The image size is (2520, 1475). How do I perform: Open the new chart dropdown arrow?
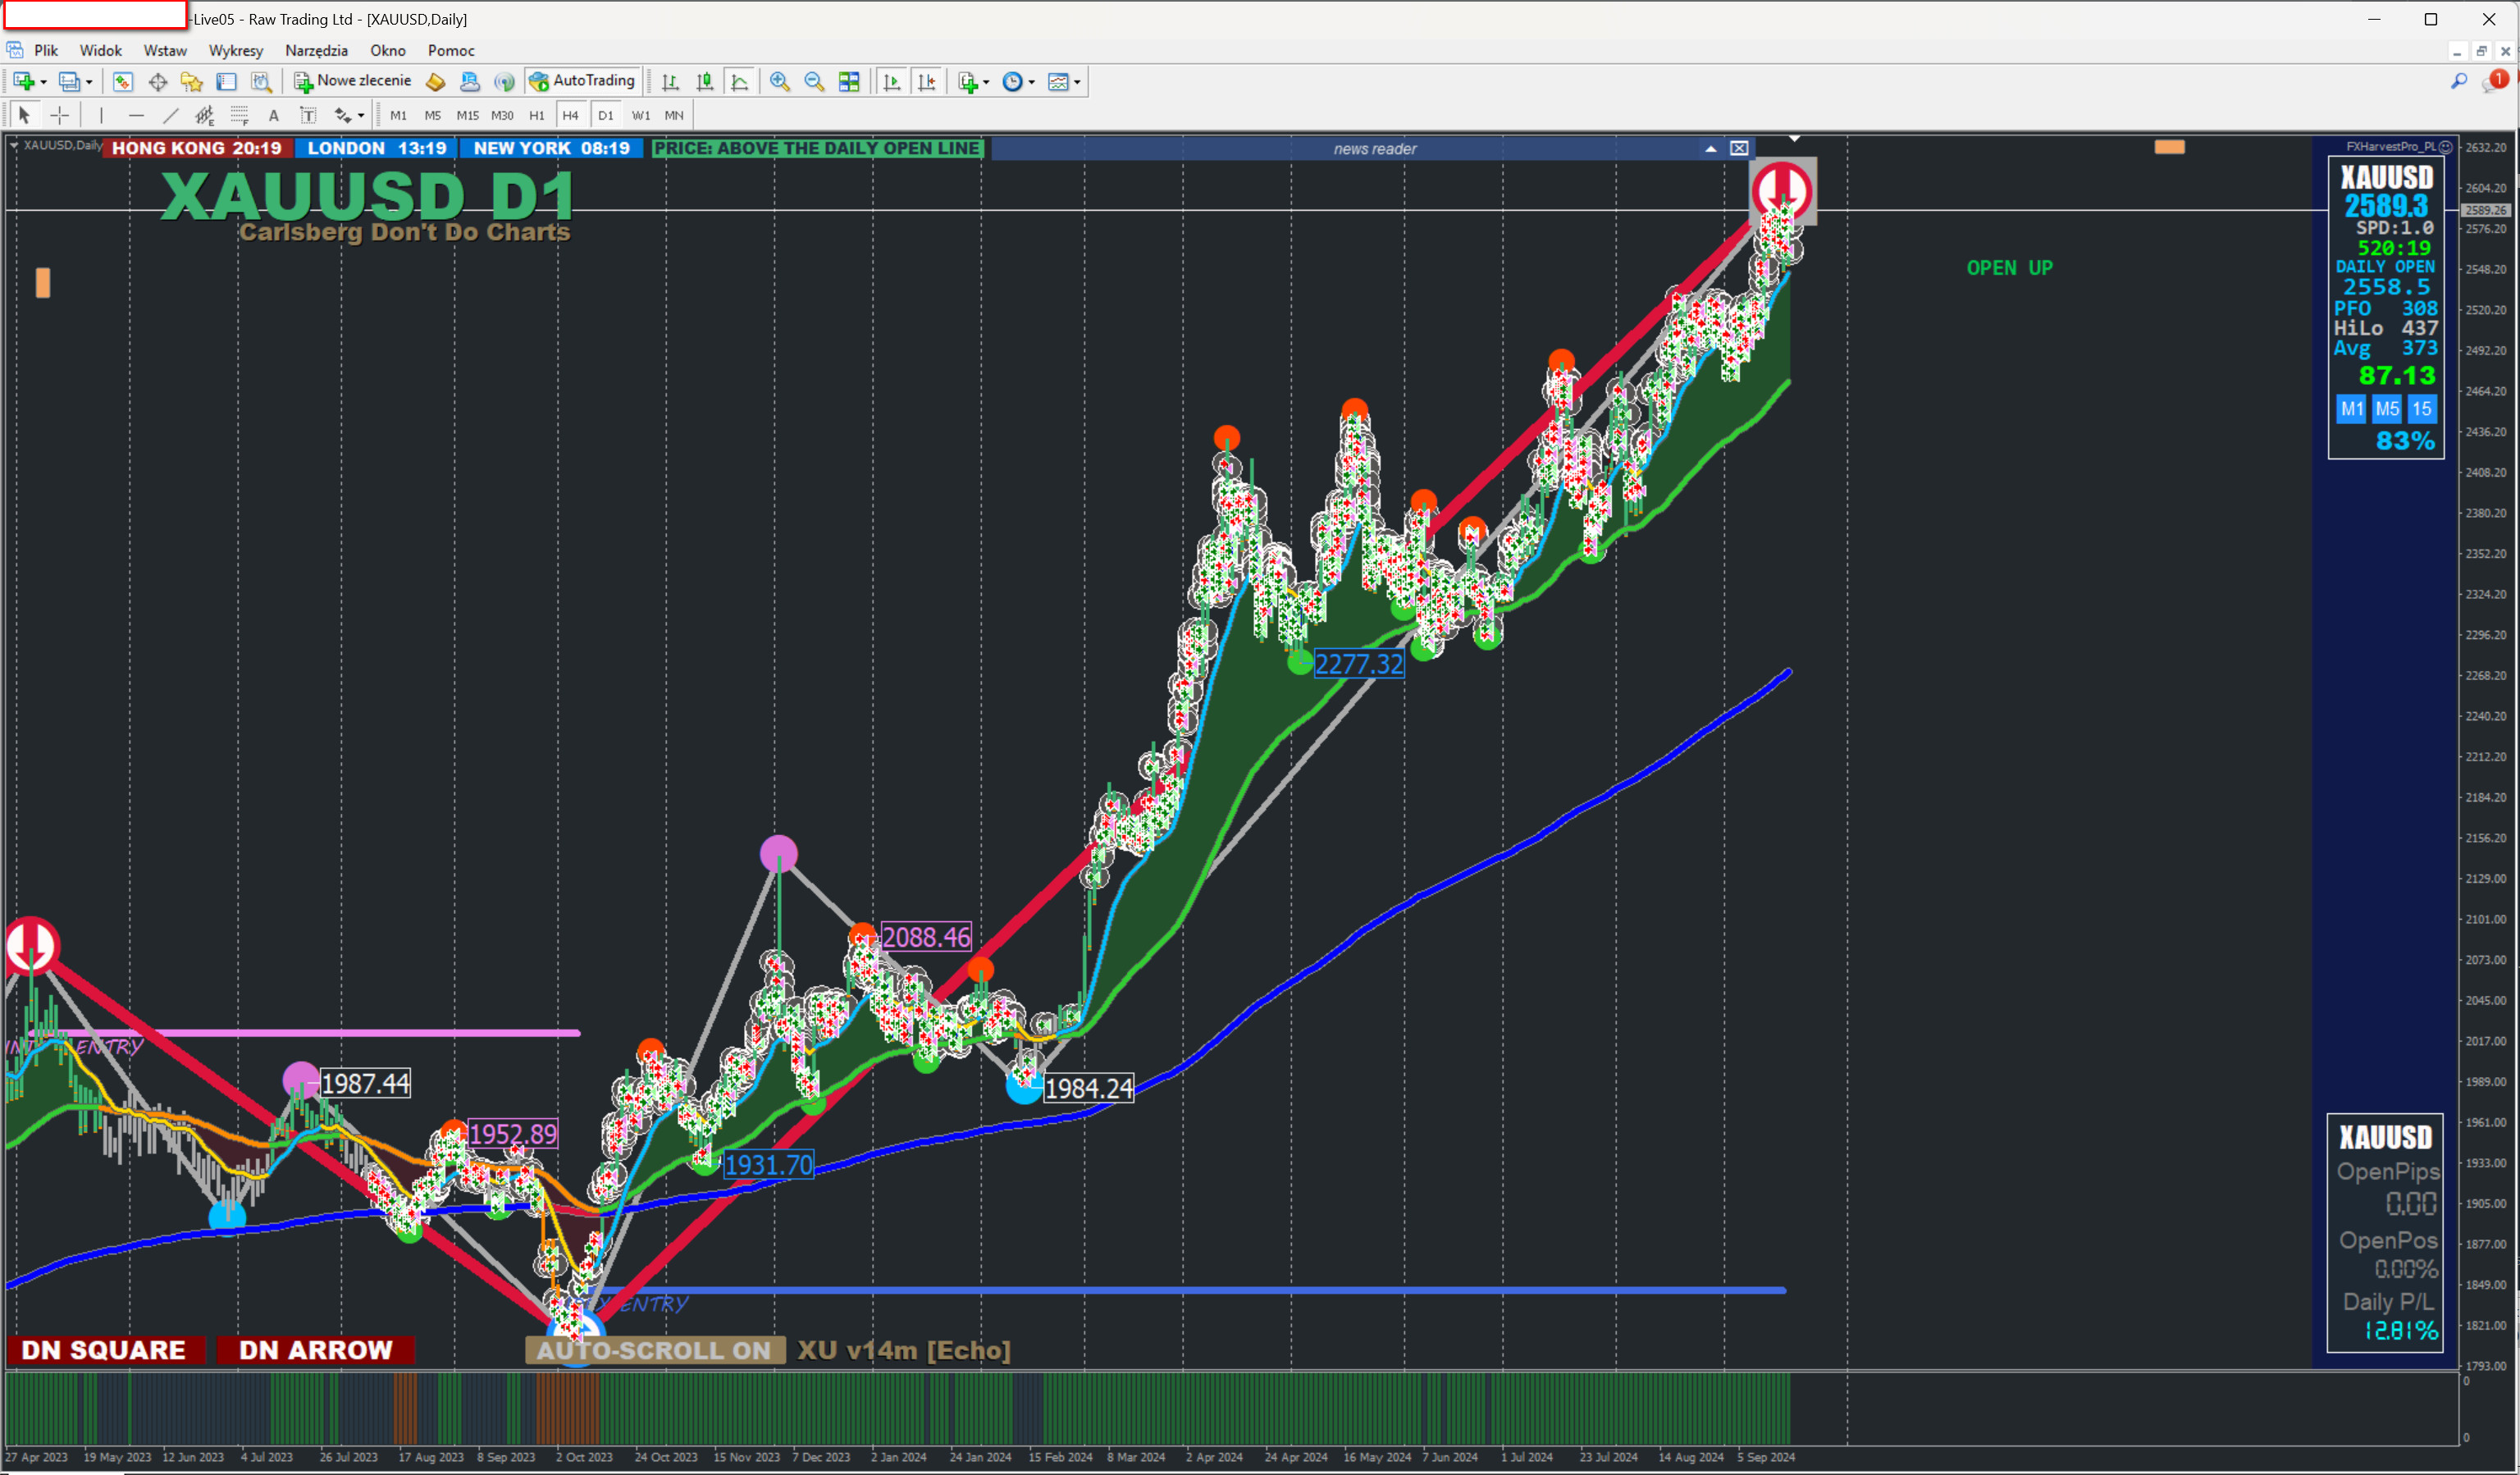click(x=43, y=83)
